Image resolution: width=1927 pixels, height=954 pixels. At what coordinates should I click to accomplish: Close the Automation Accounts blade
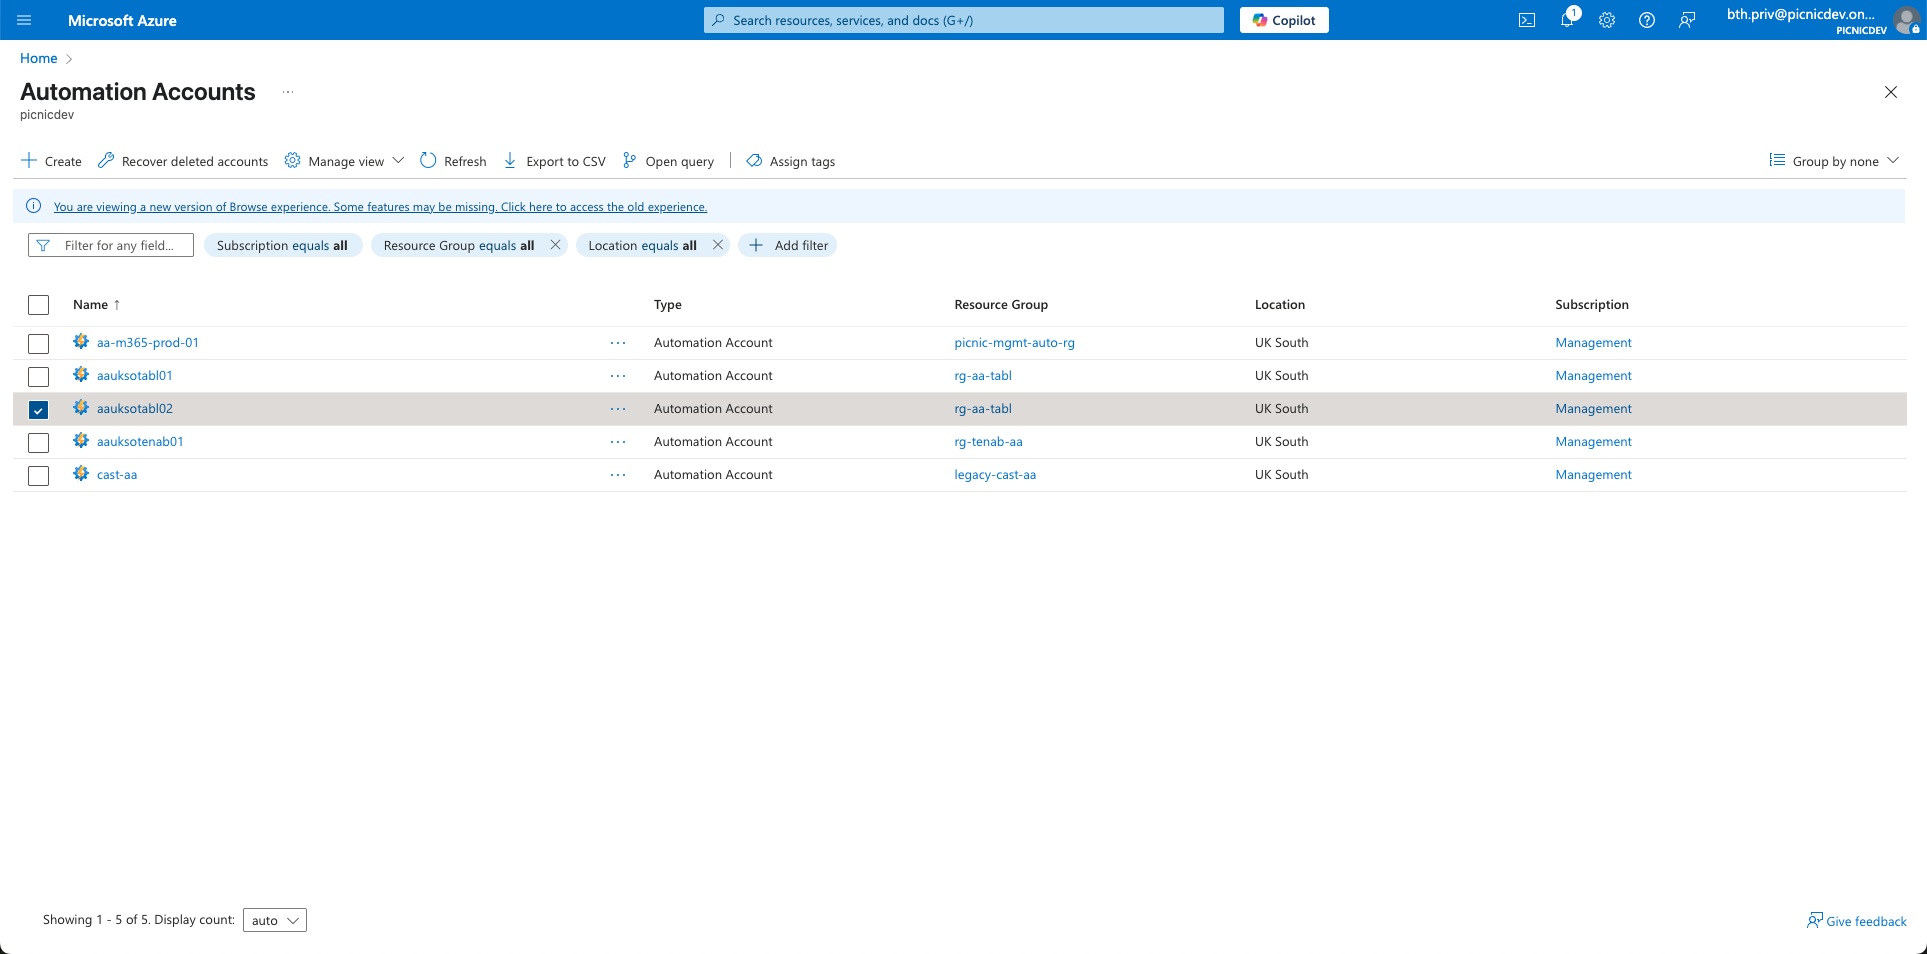click(x=1890, y=92)
